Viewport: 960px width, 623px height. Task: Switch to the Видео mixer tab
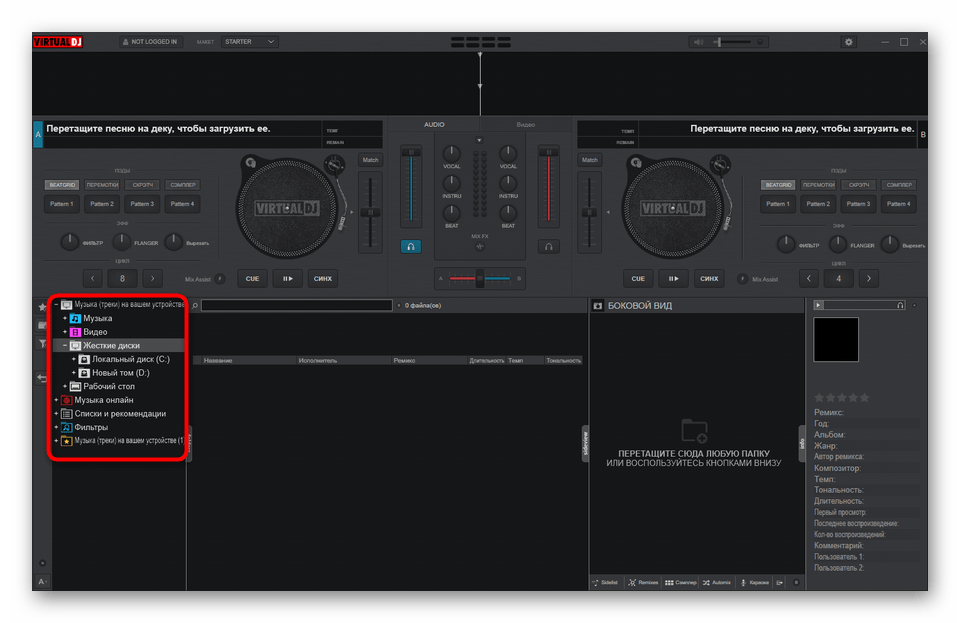pos(525,125)
